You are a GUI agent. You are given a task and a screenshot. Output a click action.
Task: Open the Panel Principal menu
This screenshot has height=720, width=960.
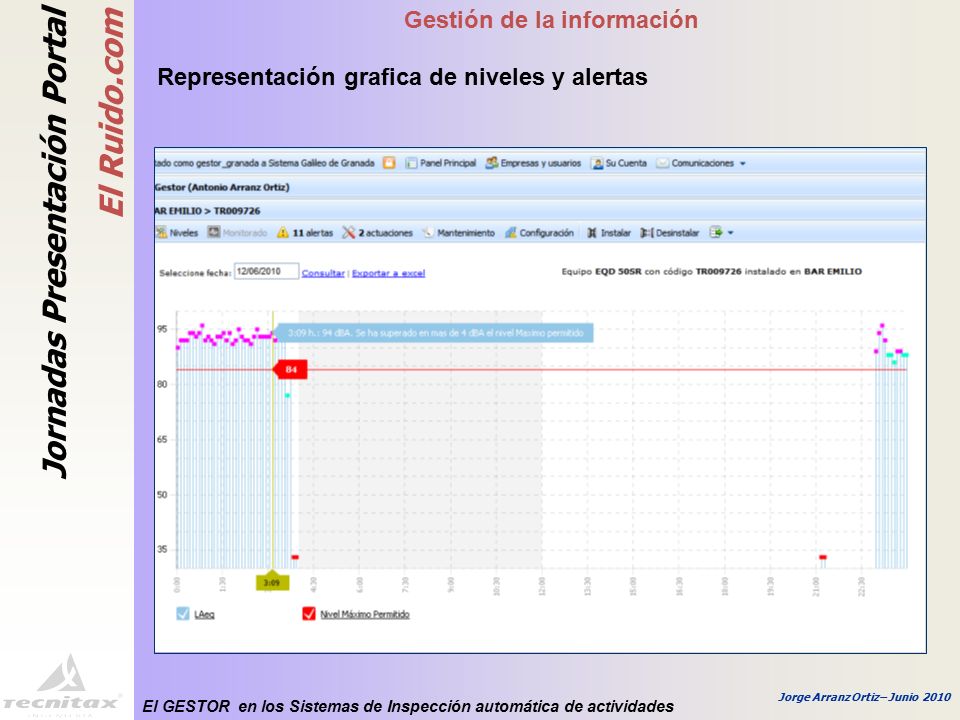click(x=448, y=163)
